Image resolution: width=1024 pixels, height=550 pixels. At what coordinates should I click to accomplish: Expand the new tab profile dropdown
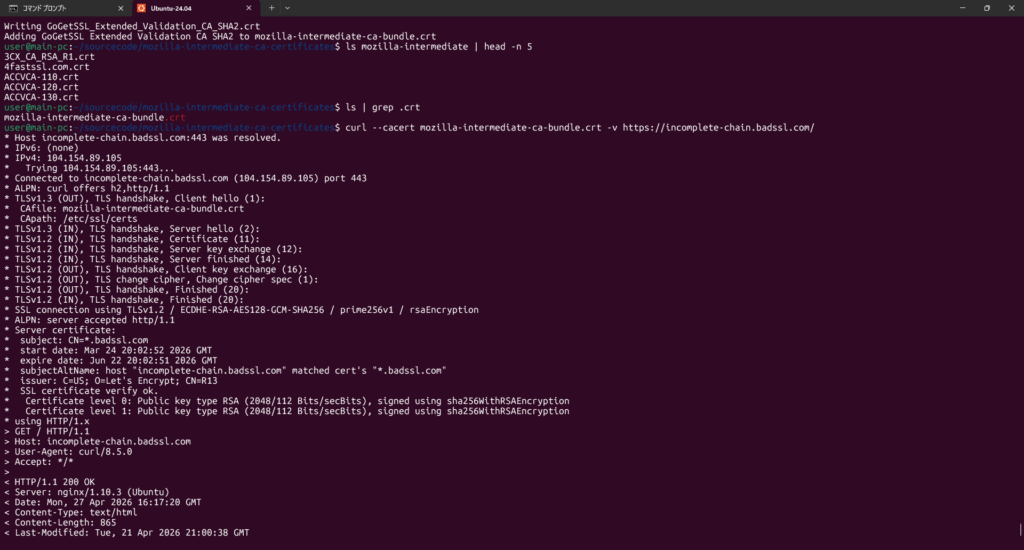287,7
